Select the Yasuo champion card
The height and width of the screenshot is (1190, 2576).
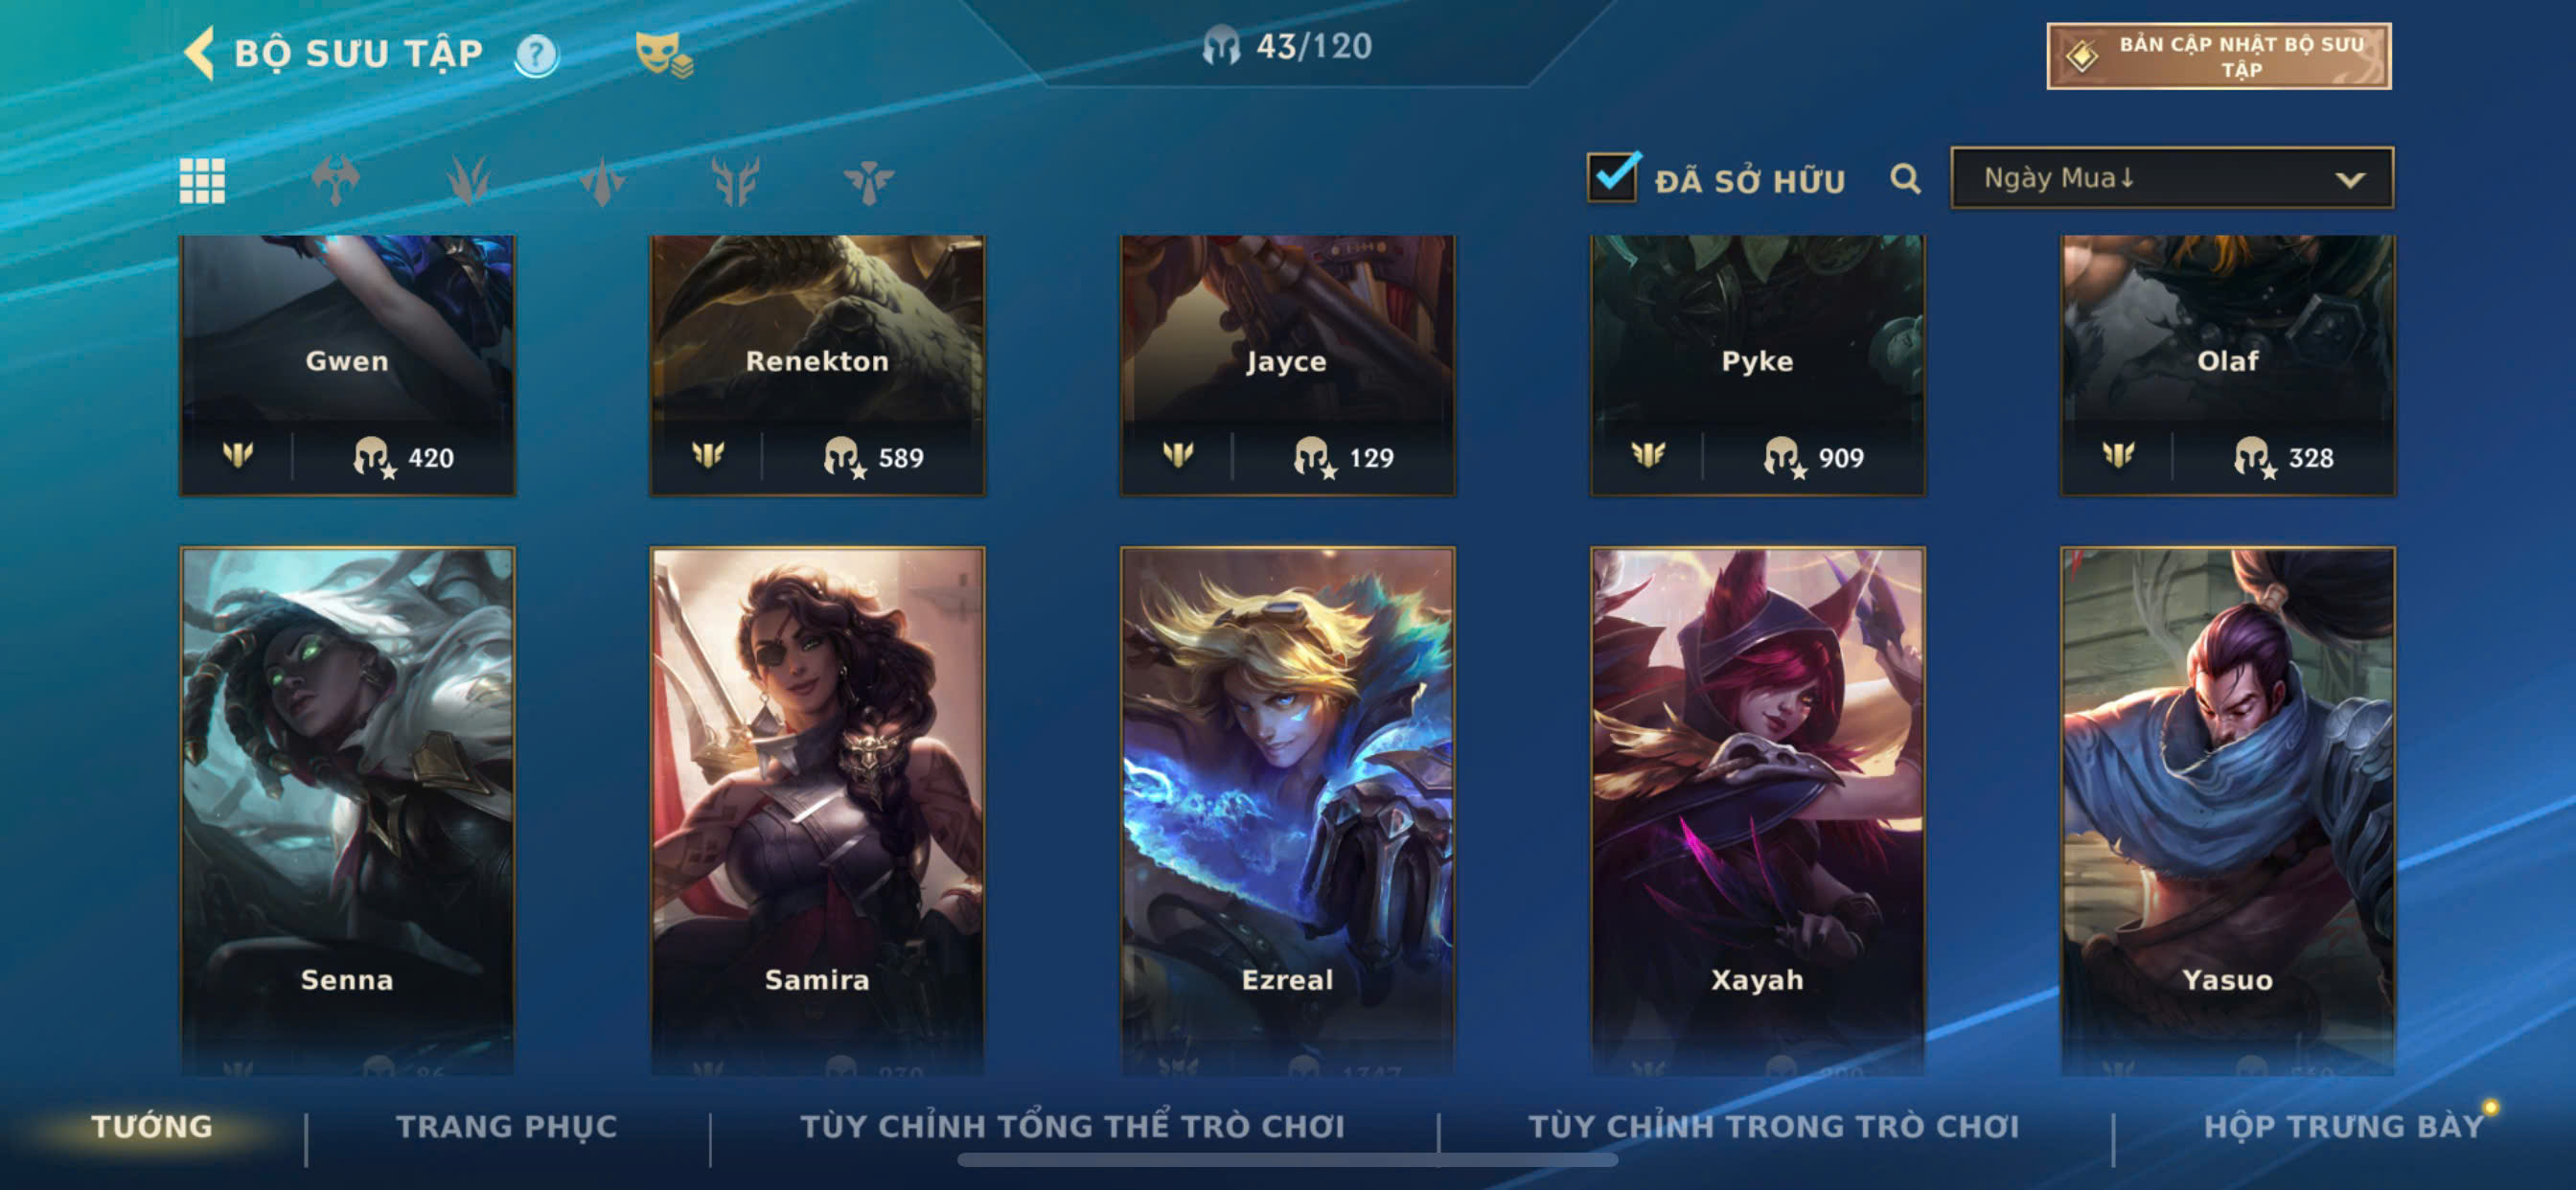point(2227,810)
